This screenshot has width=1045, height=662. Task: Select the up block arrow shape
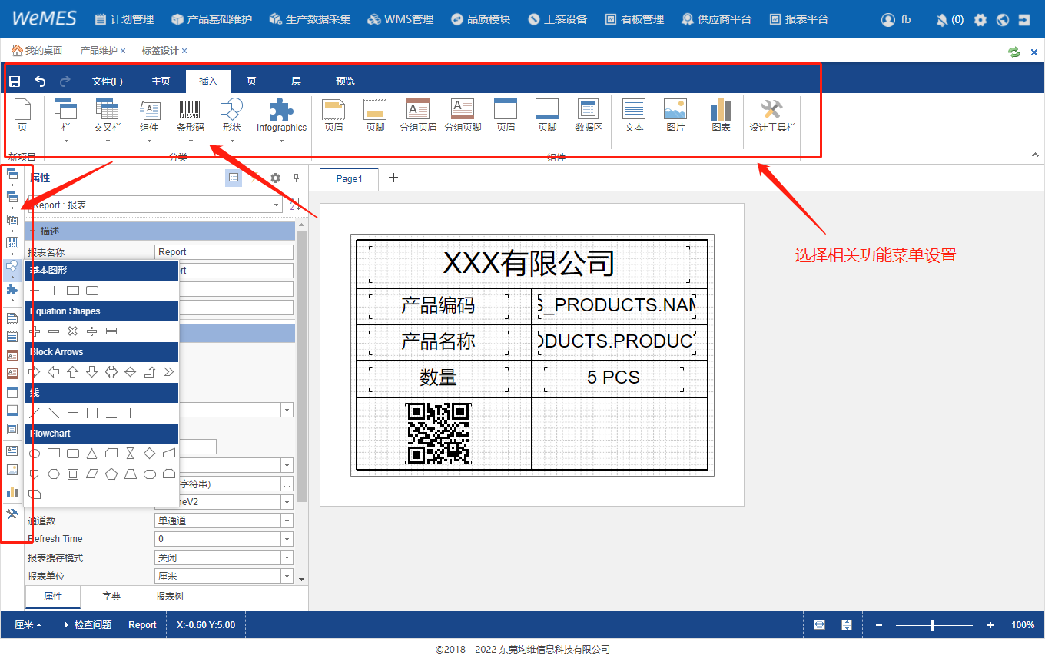[x=72, y=372]
